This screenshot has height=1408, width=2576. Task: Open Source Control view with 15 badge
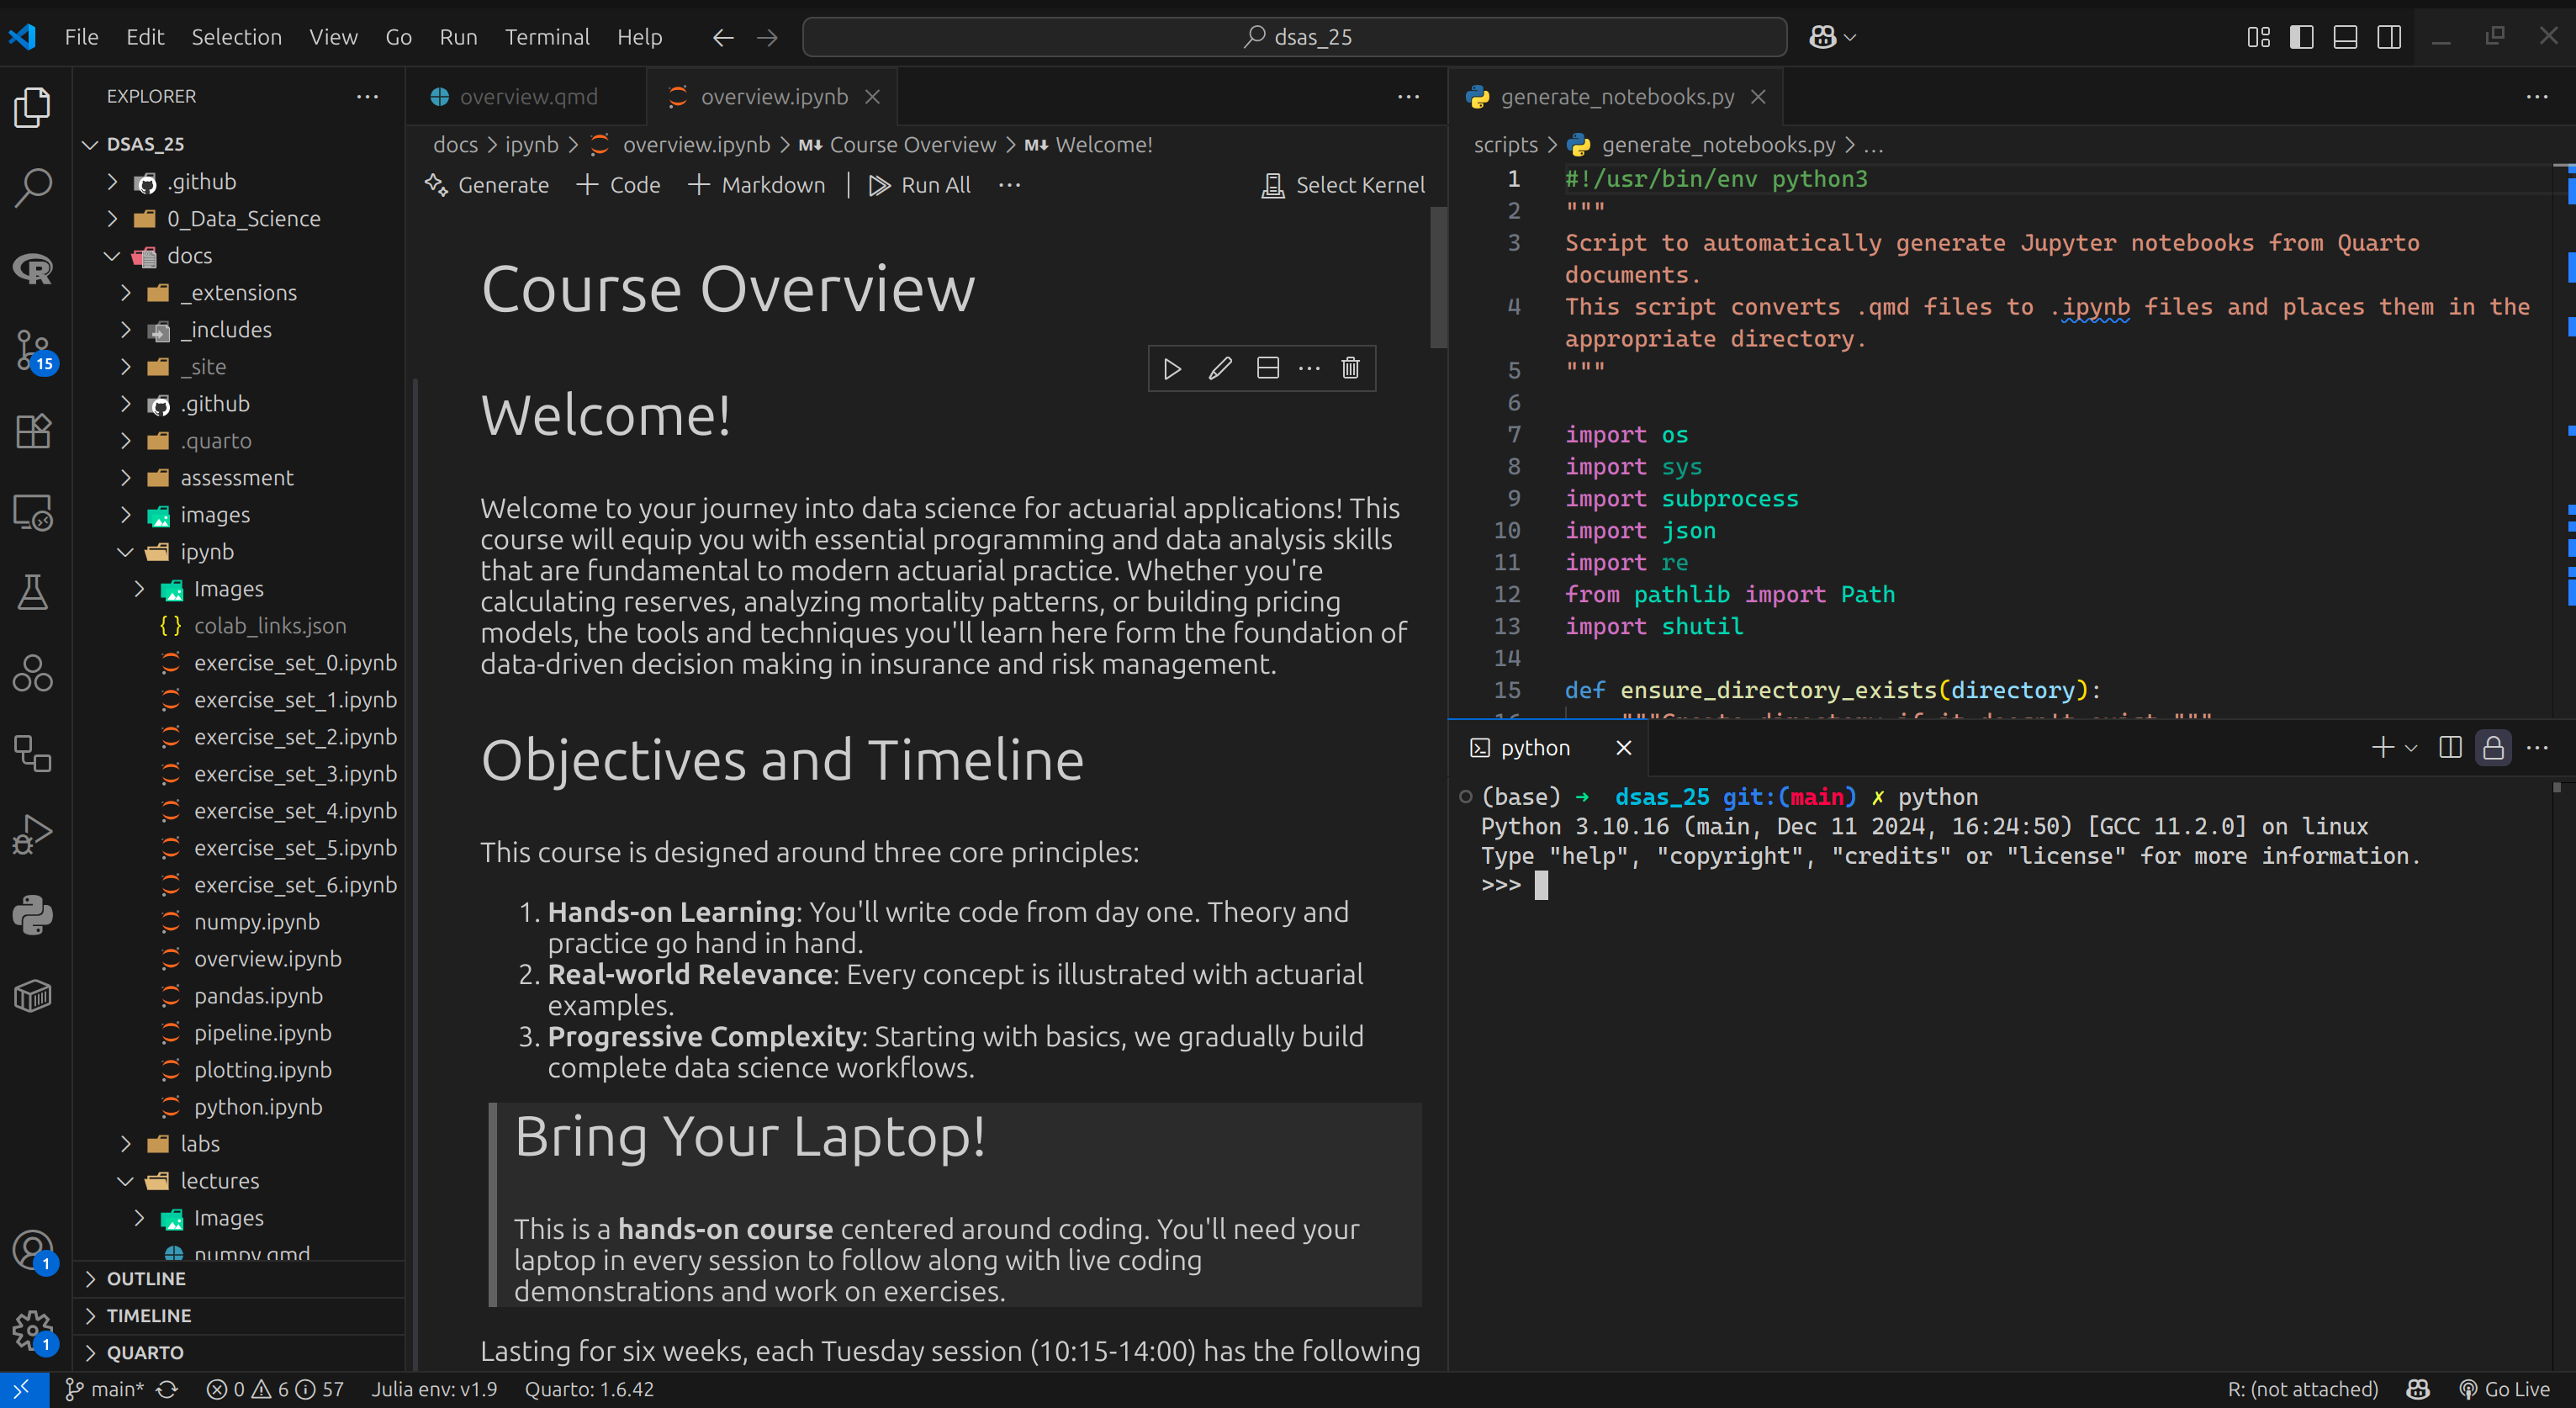point(33,350)
